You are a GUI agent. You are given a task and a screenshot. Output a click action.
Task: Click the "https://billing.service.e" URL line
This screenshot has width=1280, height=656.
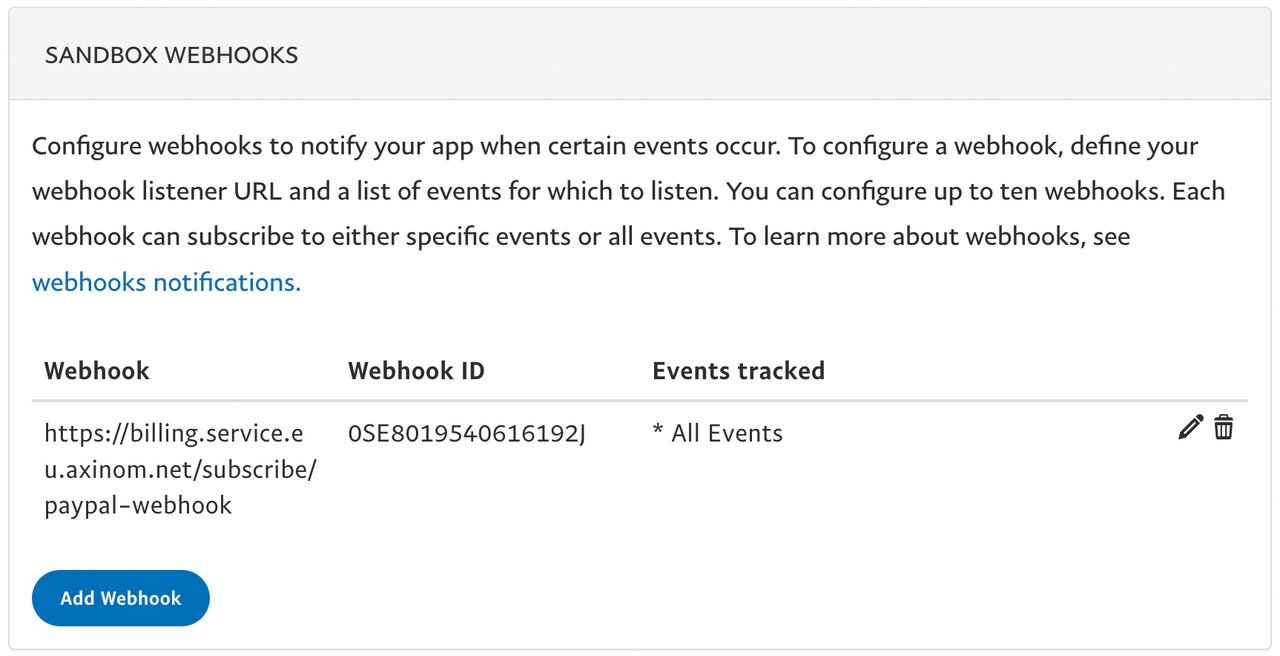tap(174, 434)
